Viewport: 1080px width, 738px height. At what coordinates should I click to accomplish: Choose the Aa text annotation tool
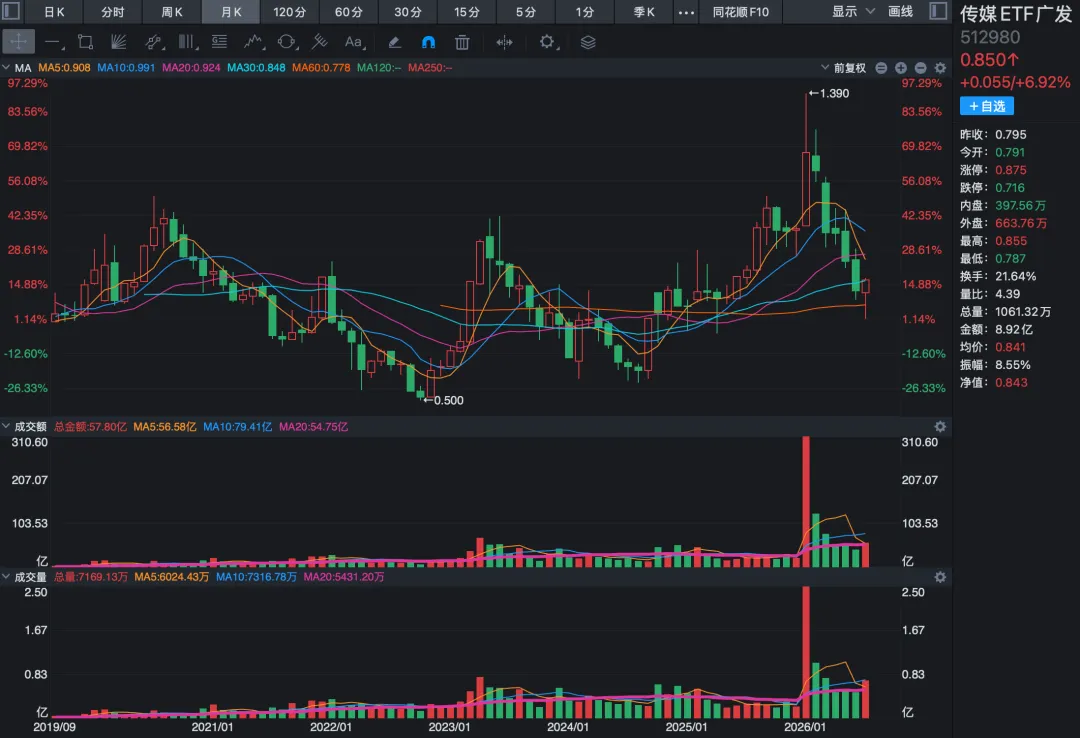[x=354, y=42]
